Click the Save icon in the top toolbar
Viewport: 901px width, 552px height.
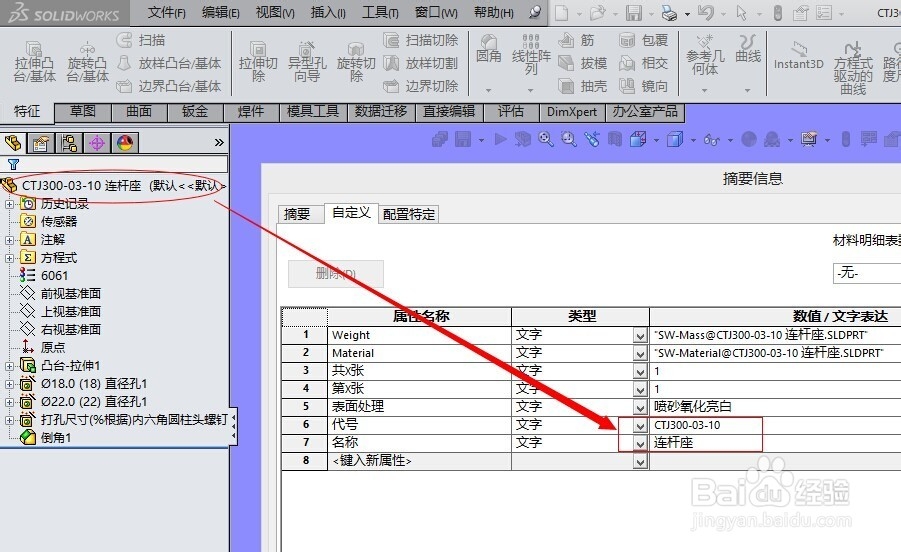[x=634, y=12]
